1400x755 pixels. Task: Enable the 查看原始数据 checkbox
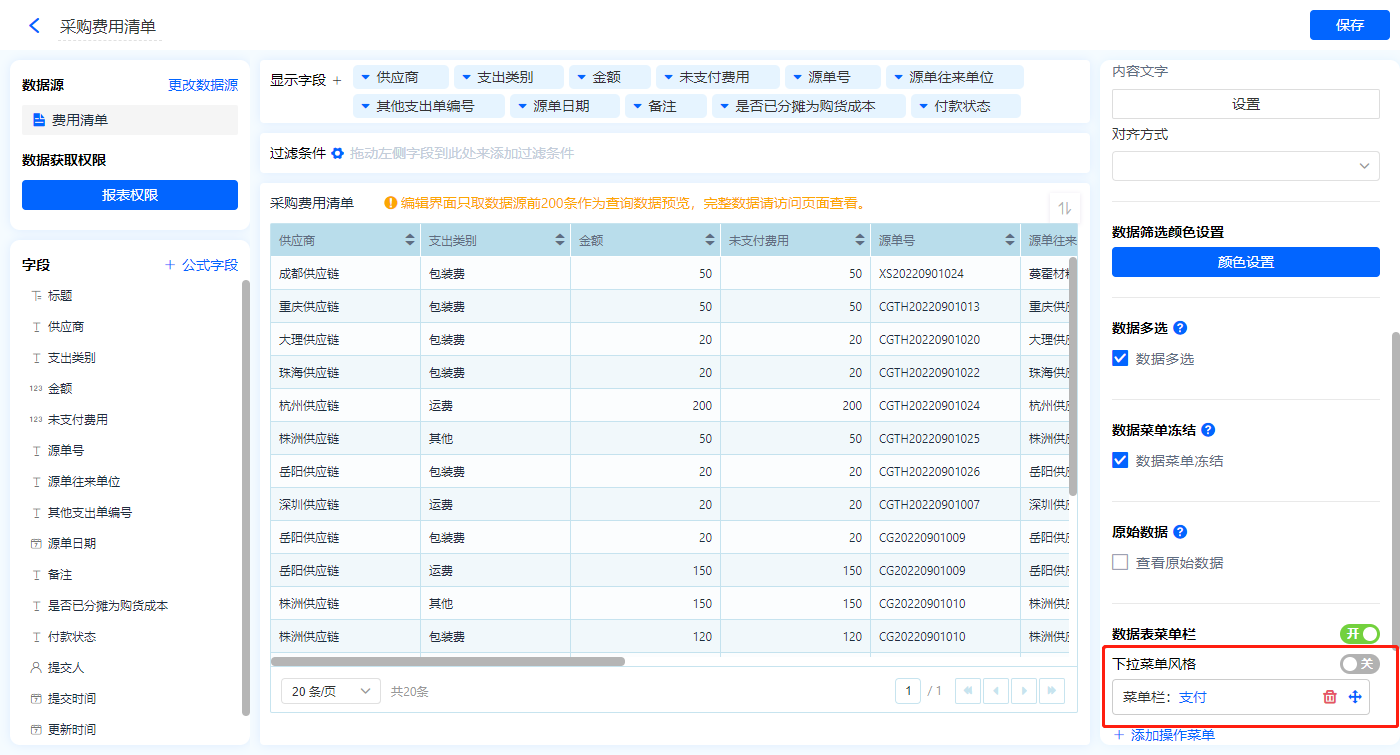tap(1121, 562)
